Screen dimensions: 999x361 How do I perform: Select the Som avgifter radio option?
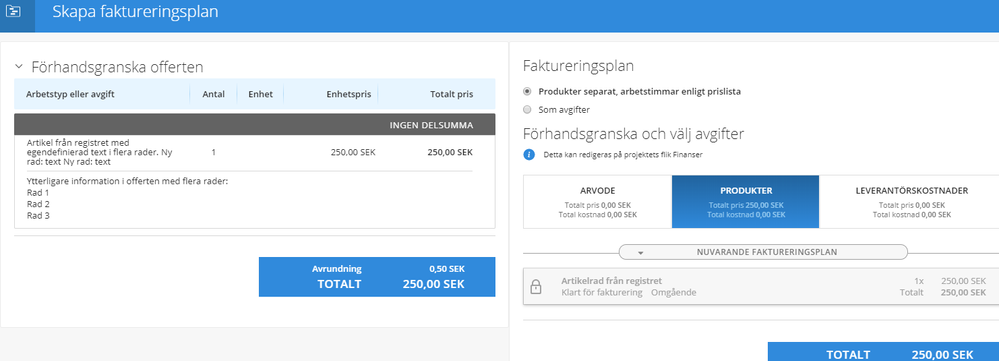tap(527, 110)
